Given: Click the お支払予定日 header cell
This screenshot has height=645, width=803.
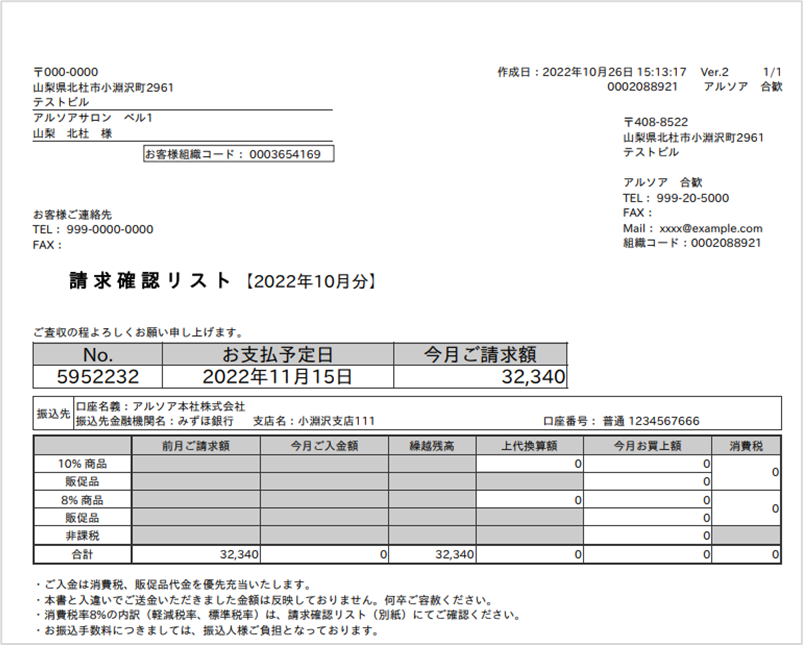Looking at the screenshot, I should click(x=277, y=355).
